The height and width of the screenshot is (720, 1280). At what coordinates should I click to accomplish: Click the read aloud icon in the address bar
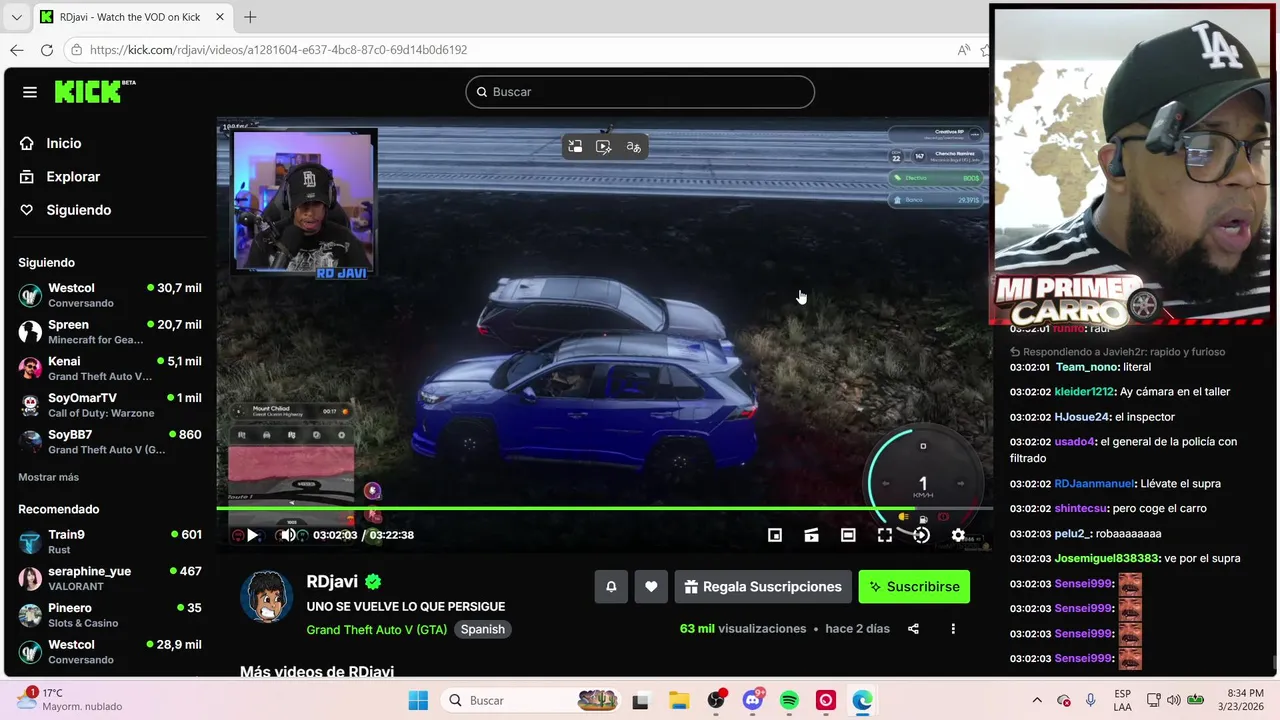pyautogui.click(x=963, y=50)
